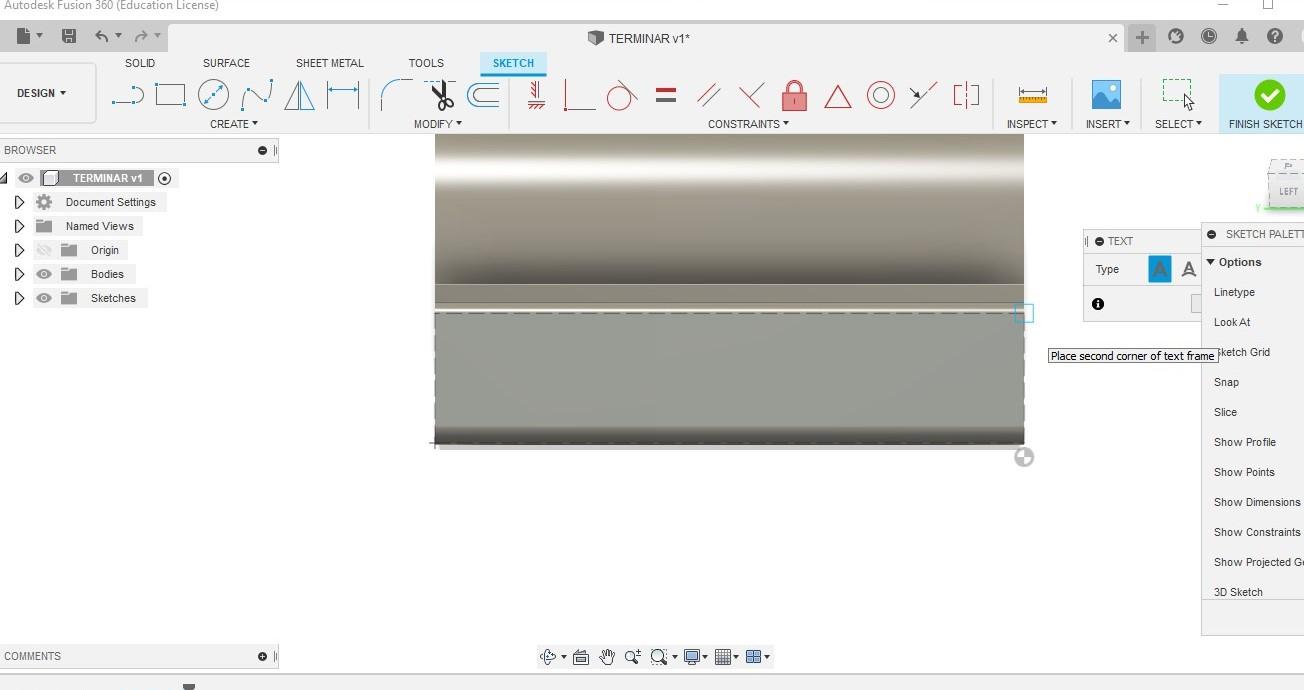Toggle visibility of TERMINAR v1 component
The height and width of the screenshot is (690, 1304).
point(26,178)
